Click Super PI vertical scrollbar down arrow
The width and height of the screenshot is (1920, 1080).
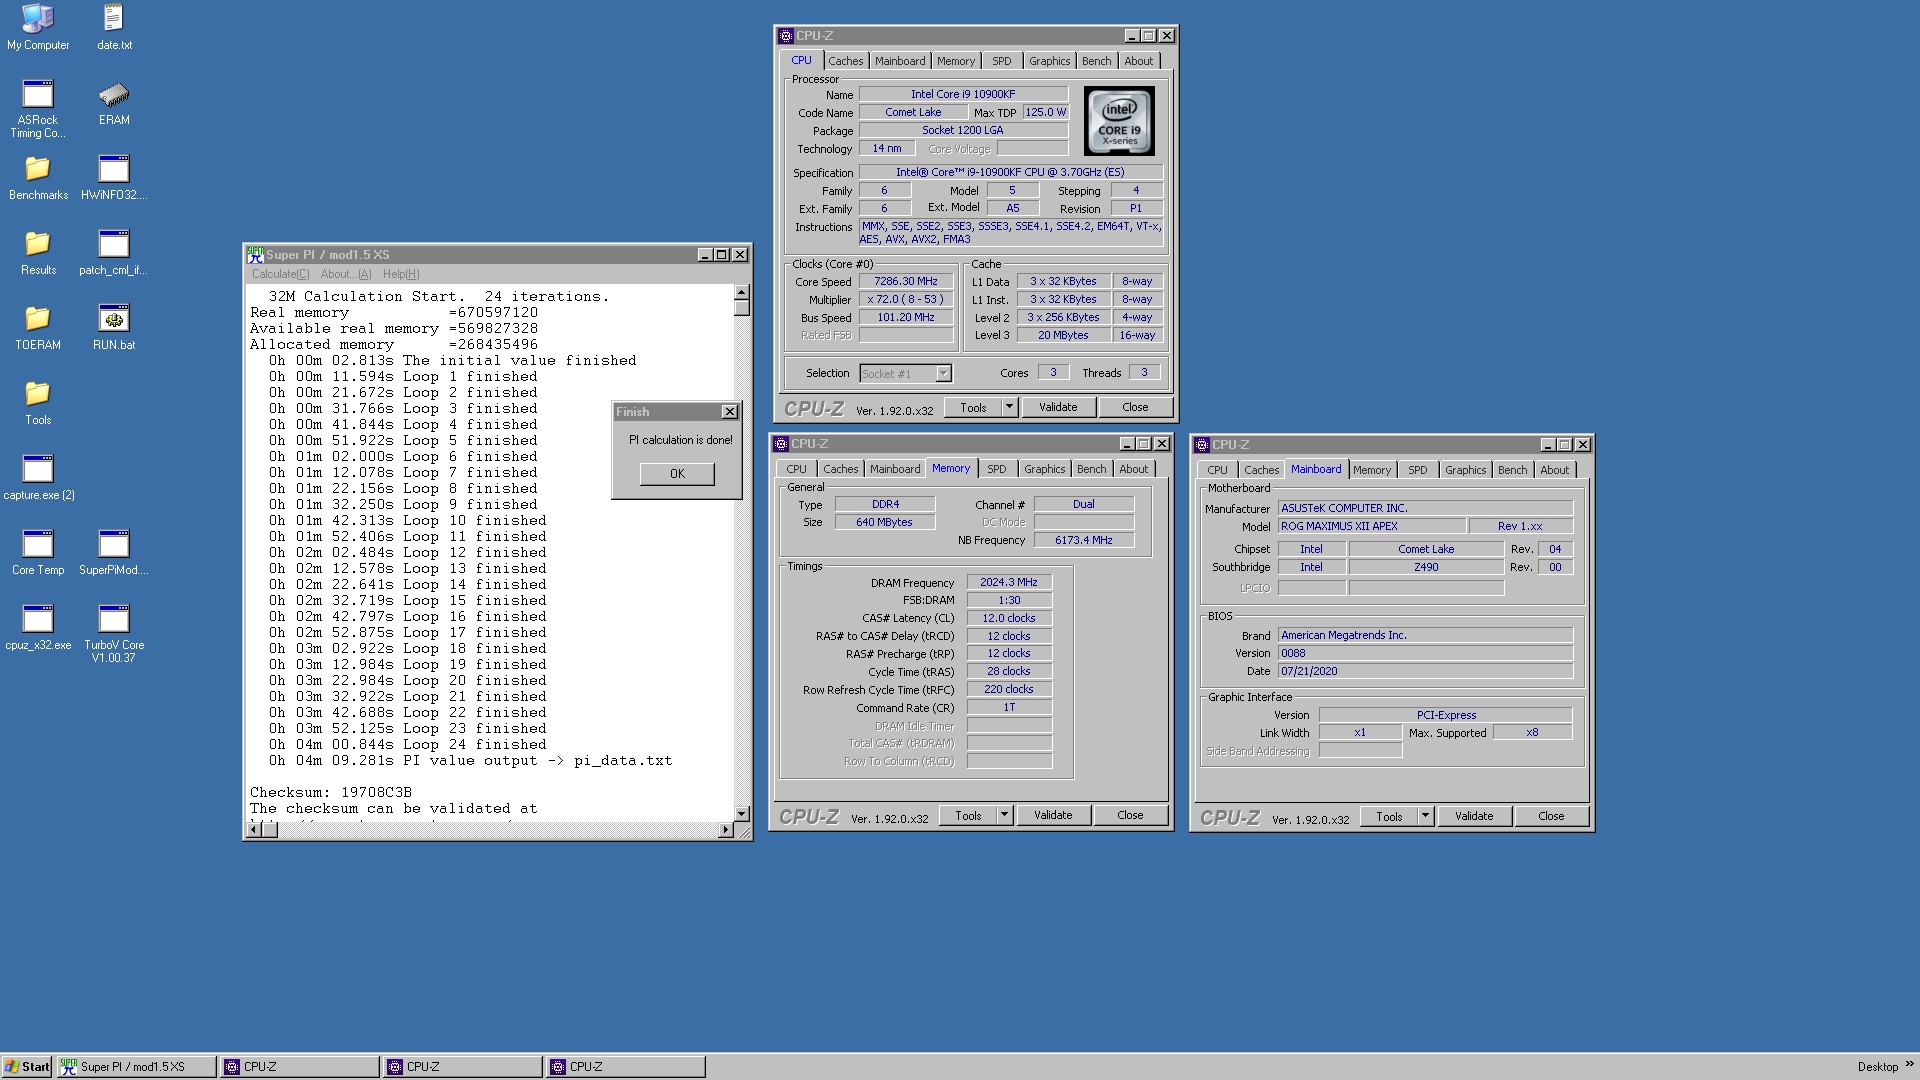click(742, 814)
